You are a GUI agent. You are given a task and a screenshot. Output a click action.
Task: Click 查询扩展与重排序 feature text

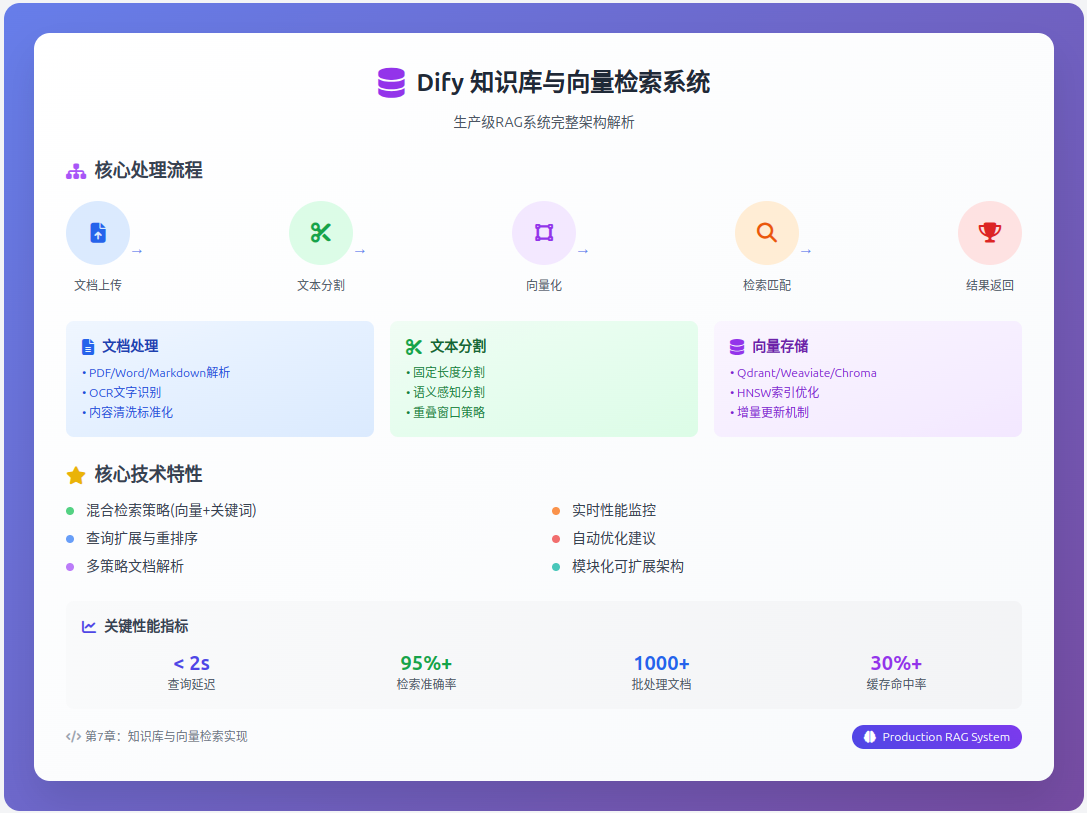coord(142,539)
